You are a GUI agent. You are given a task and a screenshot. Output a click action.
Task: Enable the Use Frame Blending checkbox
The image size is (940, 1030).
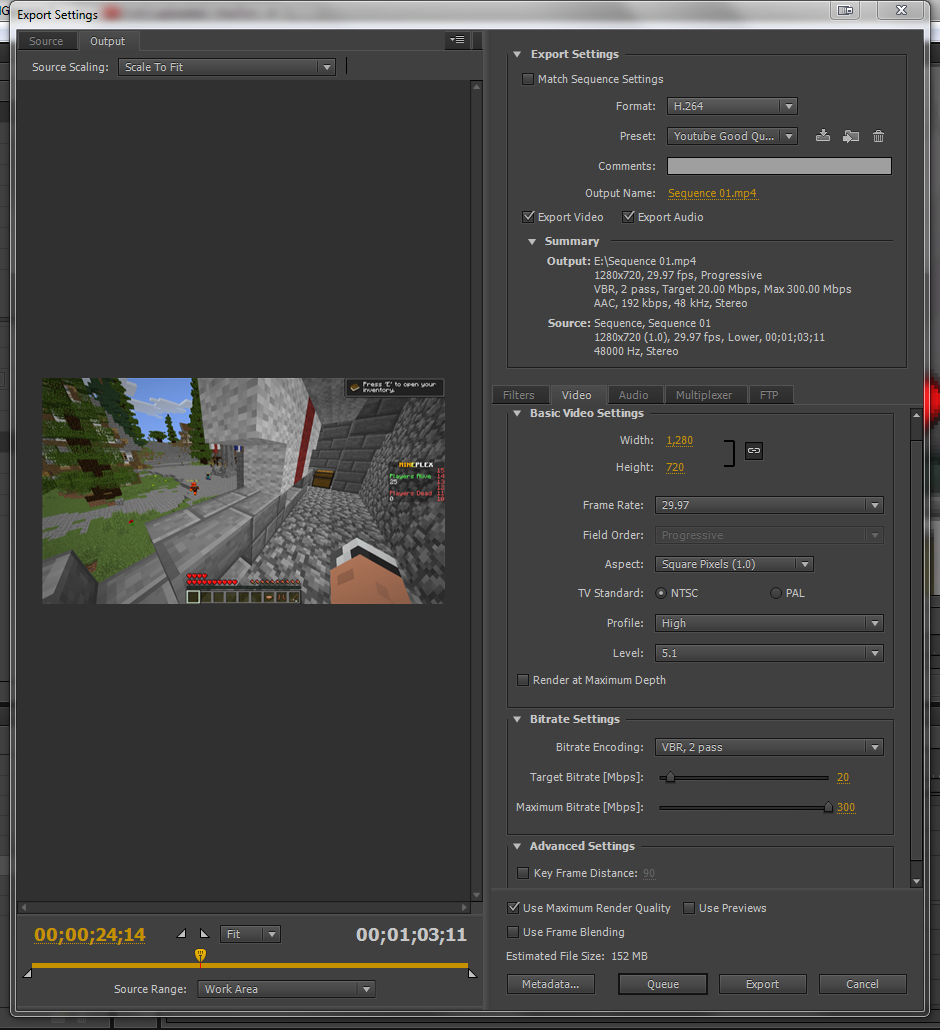[513, 932]
